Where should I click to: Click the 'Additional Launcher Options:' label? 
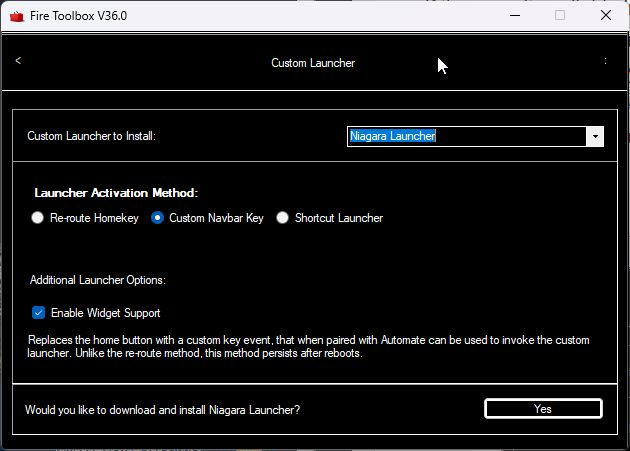[98, 280]
